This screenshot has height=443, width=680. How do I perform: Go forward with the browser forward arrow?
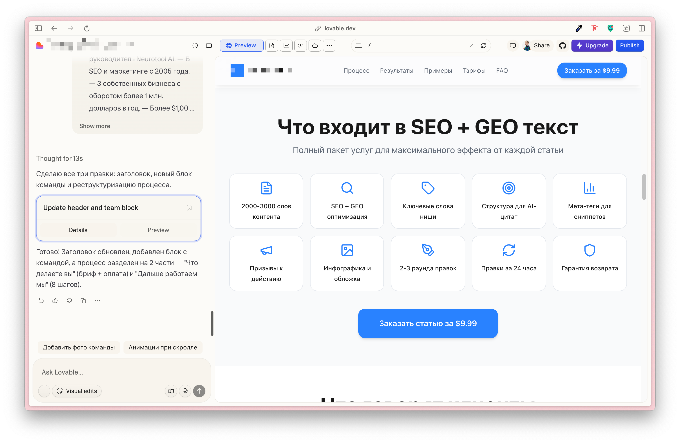click(70, 28)
